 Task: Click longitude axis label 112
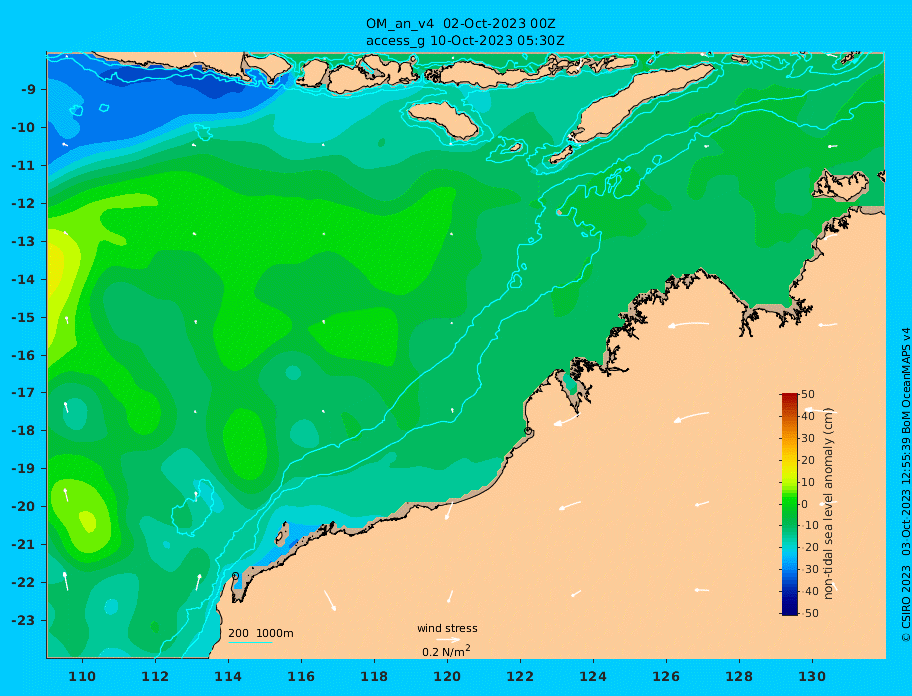[x=155, y=677]
